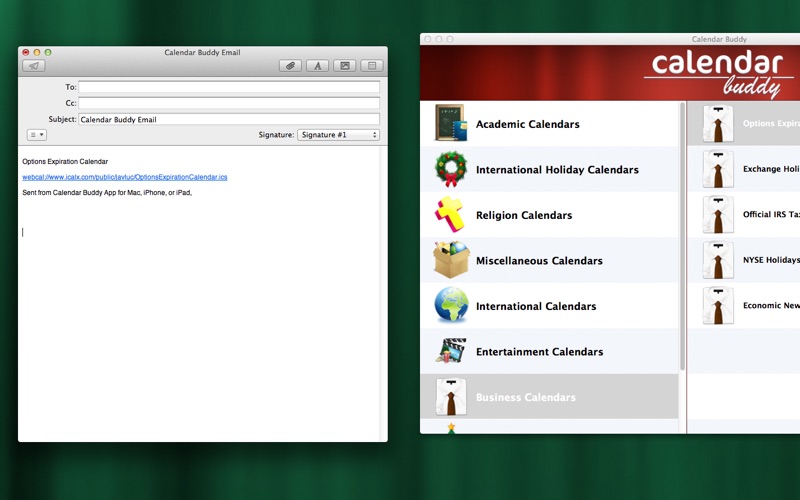Select International Calendars category

point(549,306)
